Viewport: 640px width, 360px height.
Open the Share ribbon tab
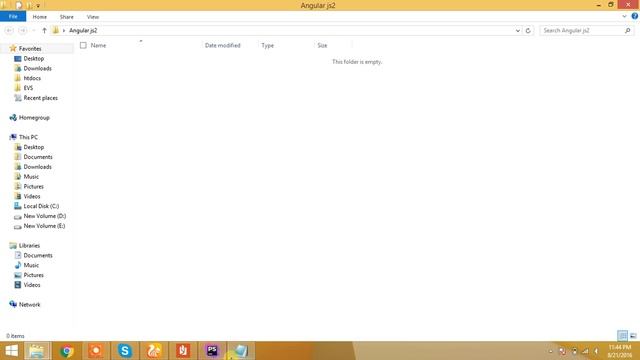click(67, 17)
